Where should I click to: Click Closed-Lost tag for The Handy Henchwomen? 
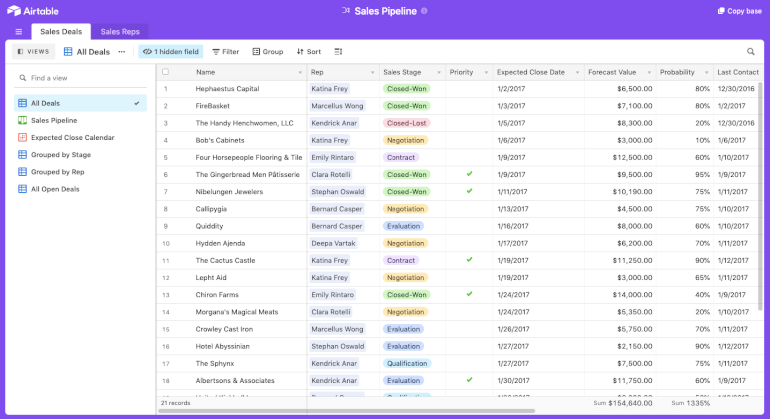pyautogui.click(x=406, y=123)
